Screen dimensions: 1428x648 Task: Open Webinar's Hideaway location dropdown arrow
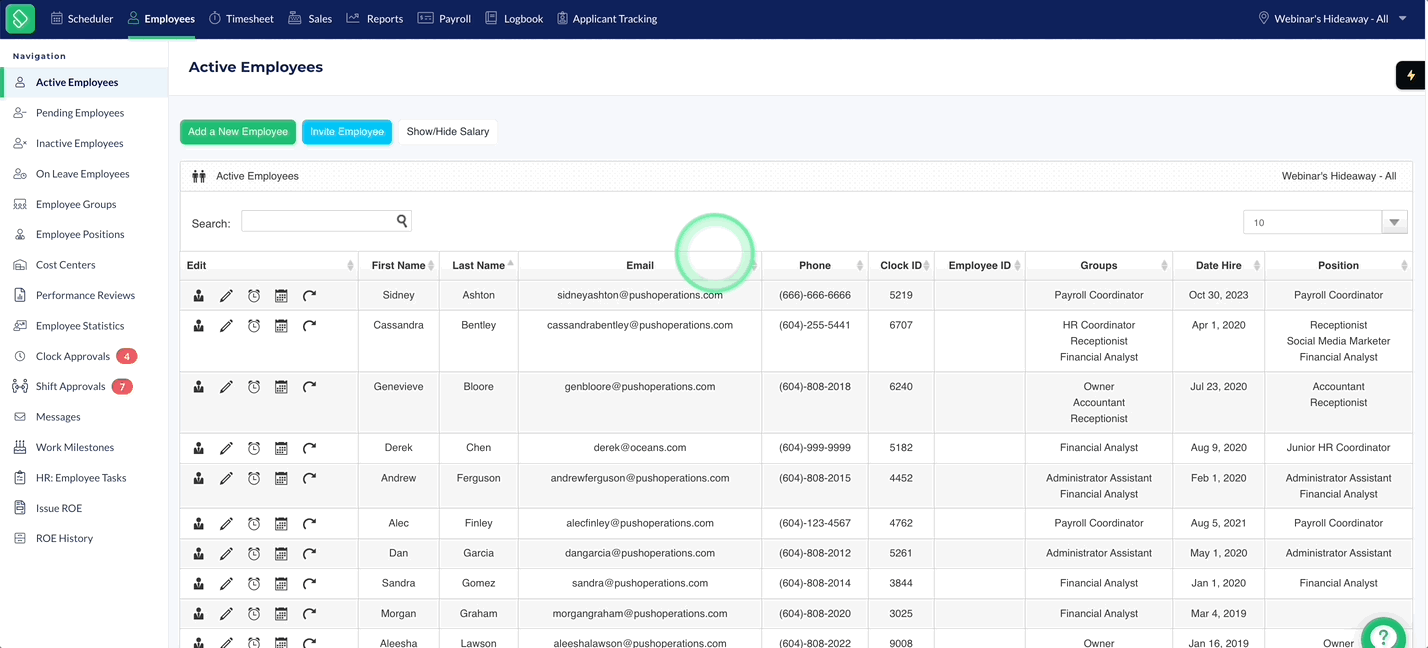click(1402, 19)
